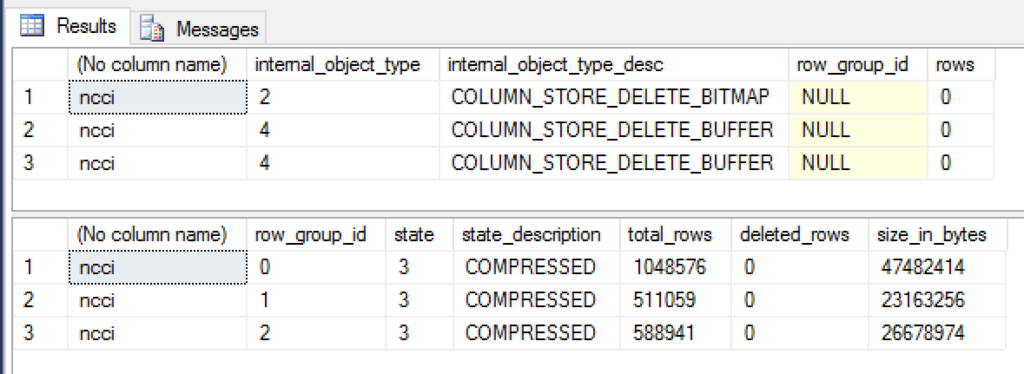Select the NULL cell in COLUMN_STORE_DELETE_BITMAP row
1024x374 pixels.
(858, 97)
